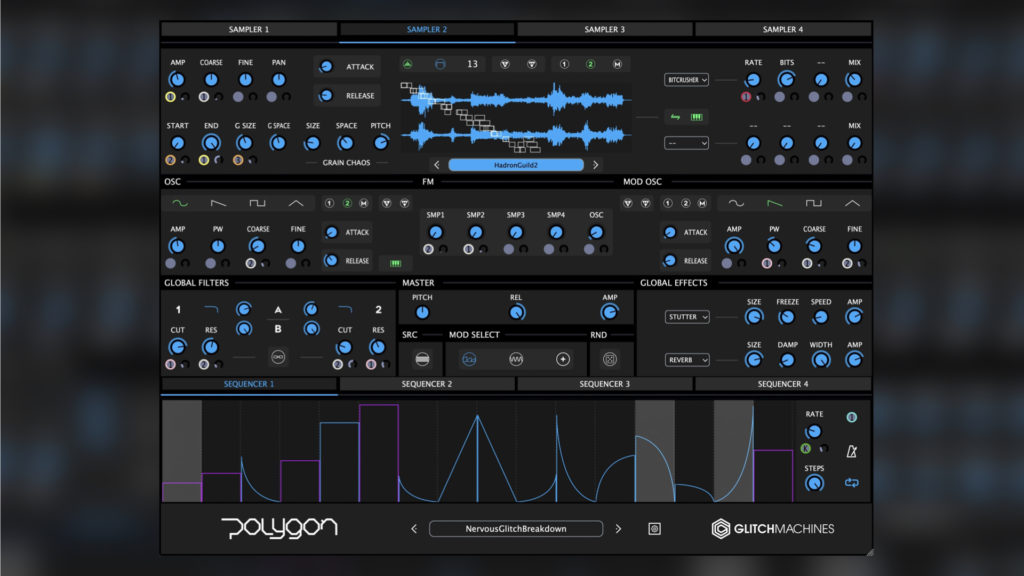The height and width of the screenshot is (576, 1024).
Task: Click the blue loop mode icon above waveform
Action: [x=440, y=64]
